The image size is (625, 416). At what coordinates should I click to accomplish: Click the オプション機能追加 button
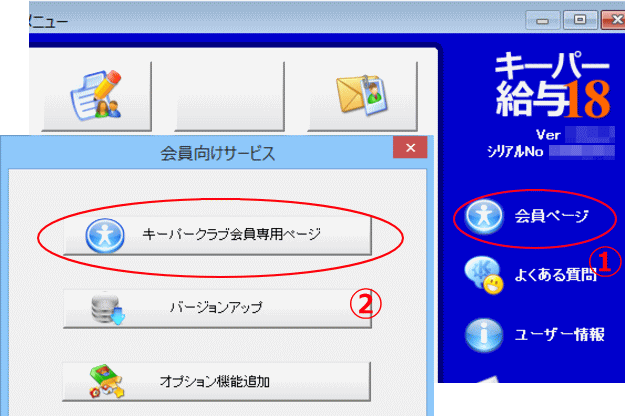click(x=216, y=382)
